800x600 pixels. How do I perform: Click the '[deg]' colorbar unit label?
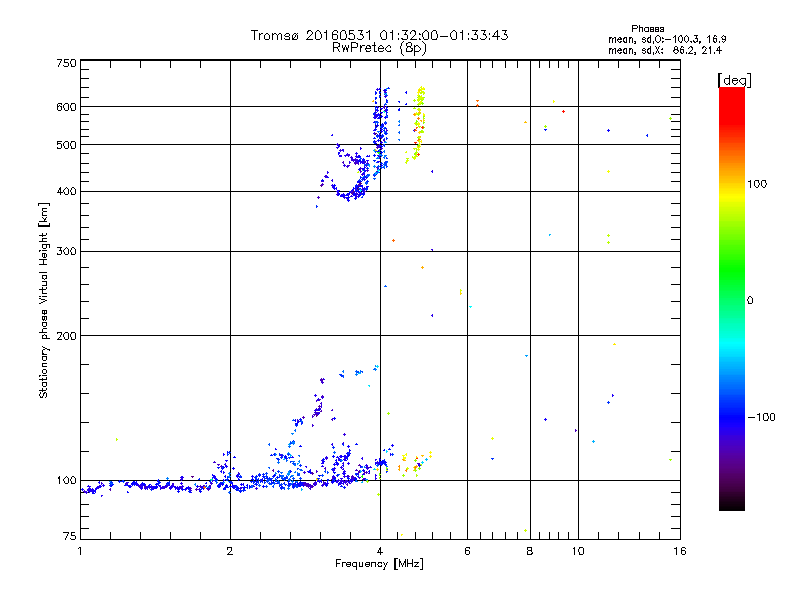(x=734, y=80)
